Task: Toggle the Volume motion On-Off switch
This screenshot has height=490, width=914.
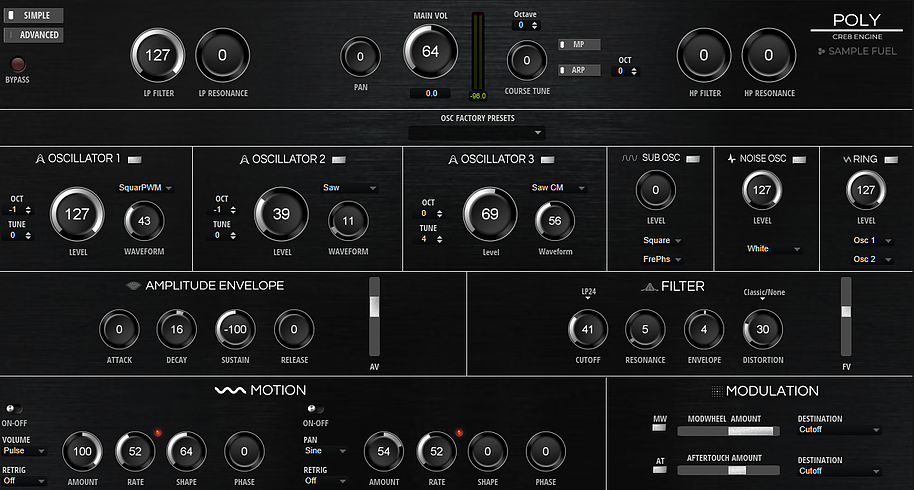Action: click(x=13, y=409)
